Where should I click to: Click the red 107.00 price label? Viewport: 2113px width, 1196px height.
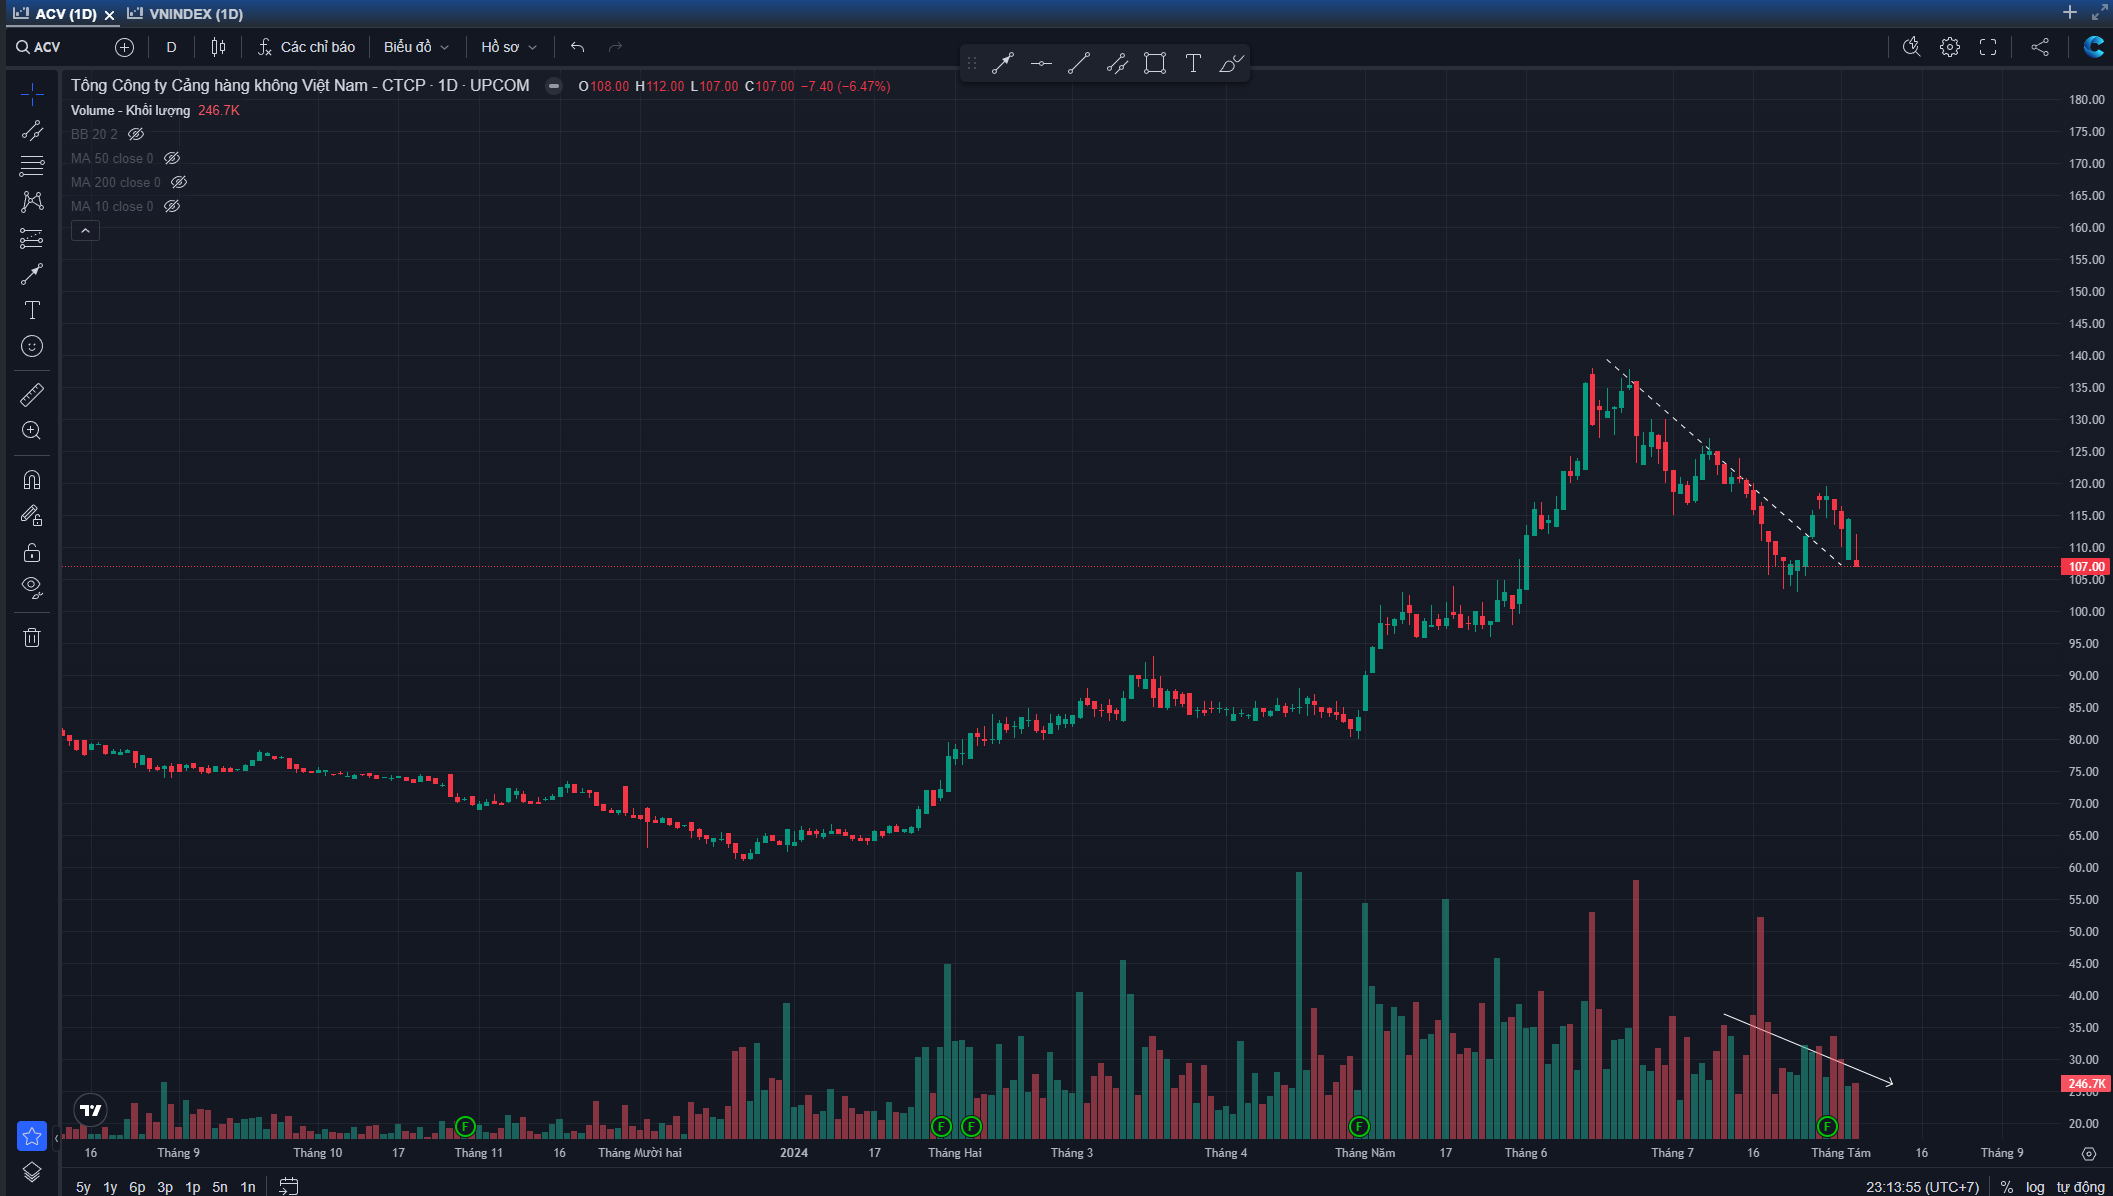point(2085,567)
